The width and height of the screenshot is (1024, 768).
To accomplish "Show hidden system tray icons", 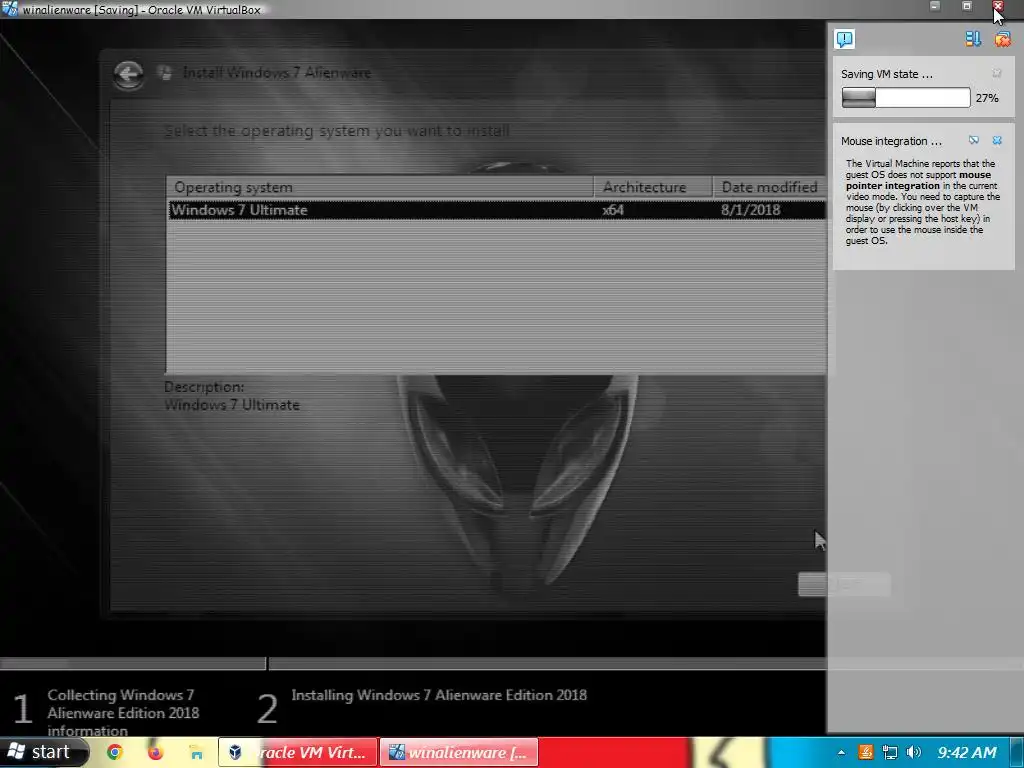I will (x=841, y=752).
